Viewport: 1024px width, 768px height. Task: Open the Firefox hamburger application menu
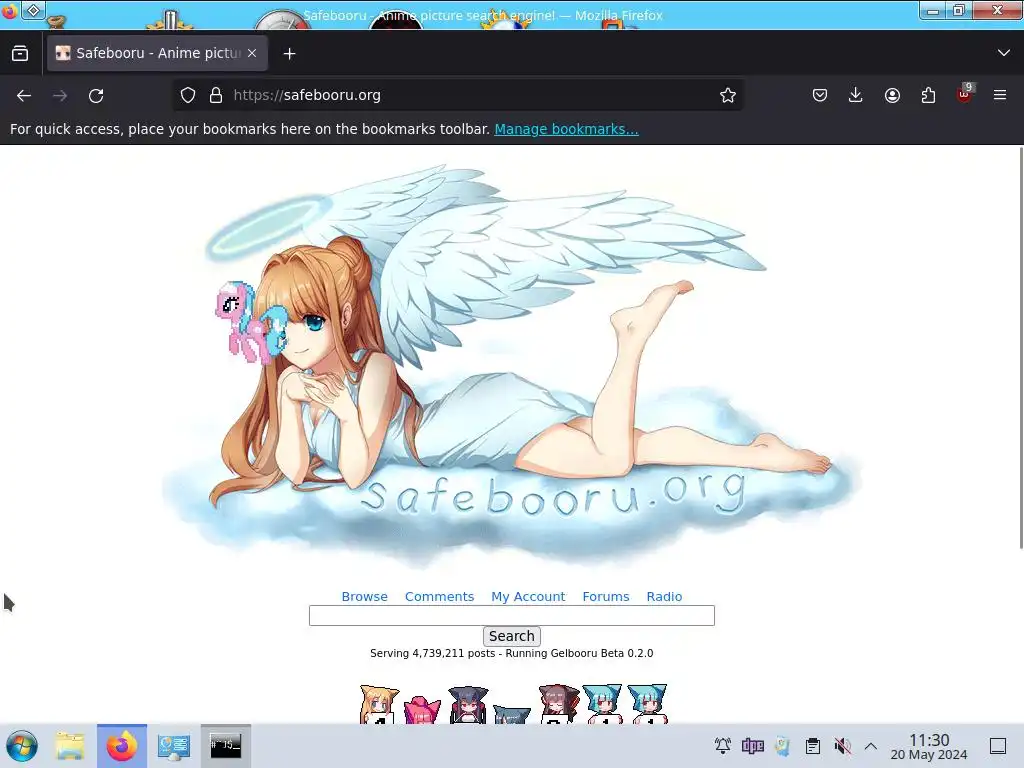tap(1000, 95)
